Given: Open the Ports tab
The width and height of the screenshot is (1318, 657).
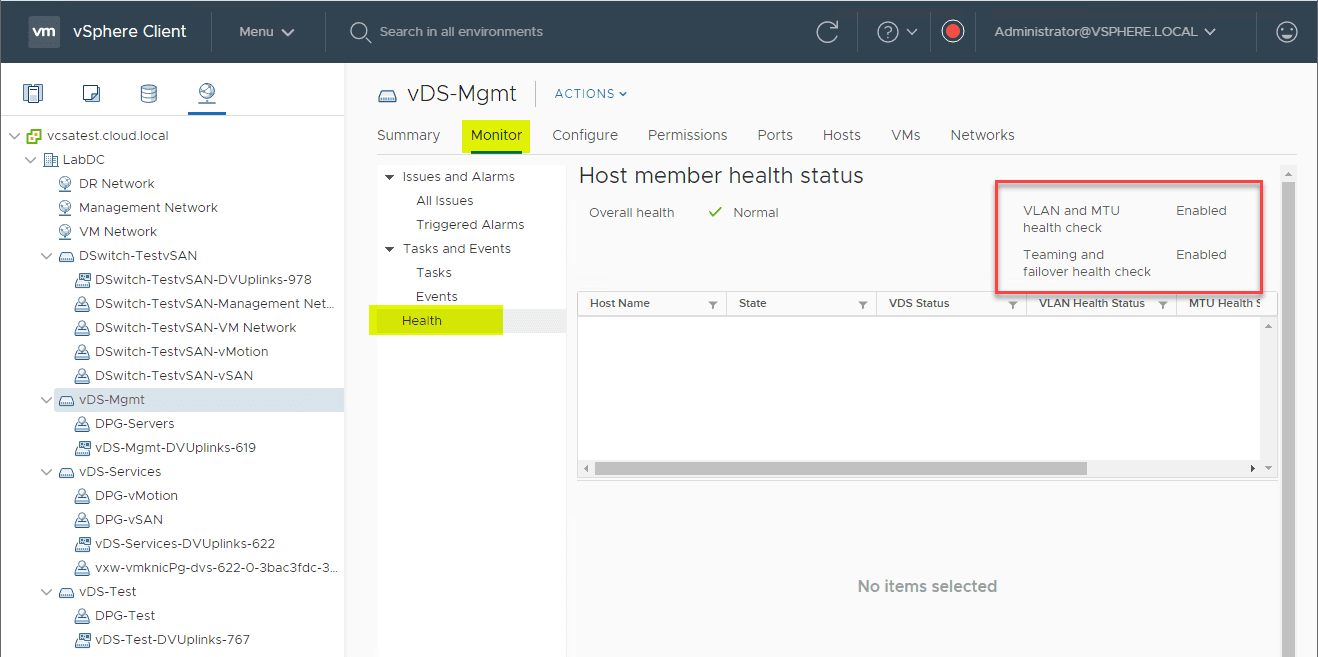Looking at the screenshot, I should coord(775,135).
